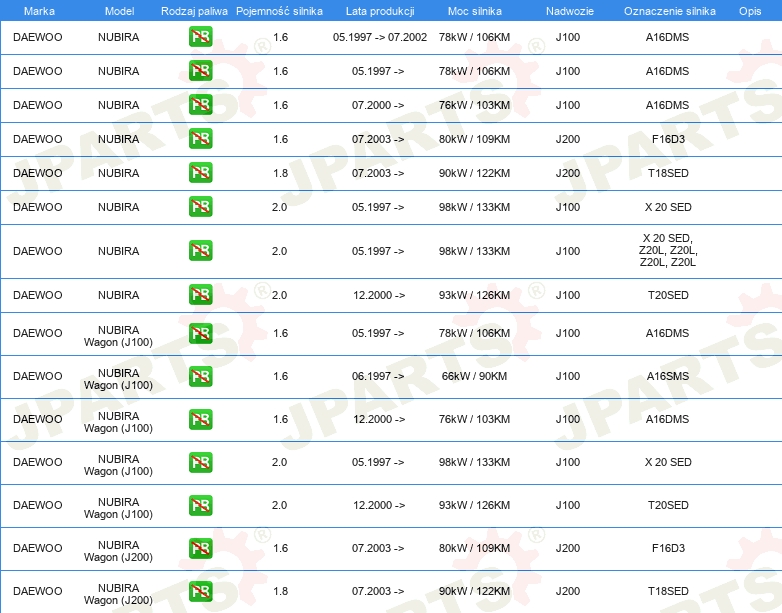Click 07.2003 -> date in Wagon (J200) F16D3 row
Image resolution: width=782 pixels, height=613 pixels.
click(x=378, y=548)
